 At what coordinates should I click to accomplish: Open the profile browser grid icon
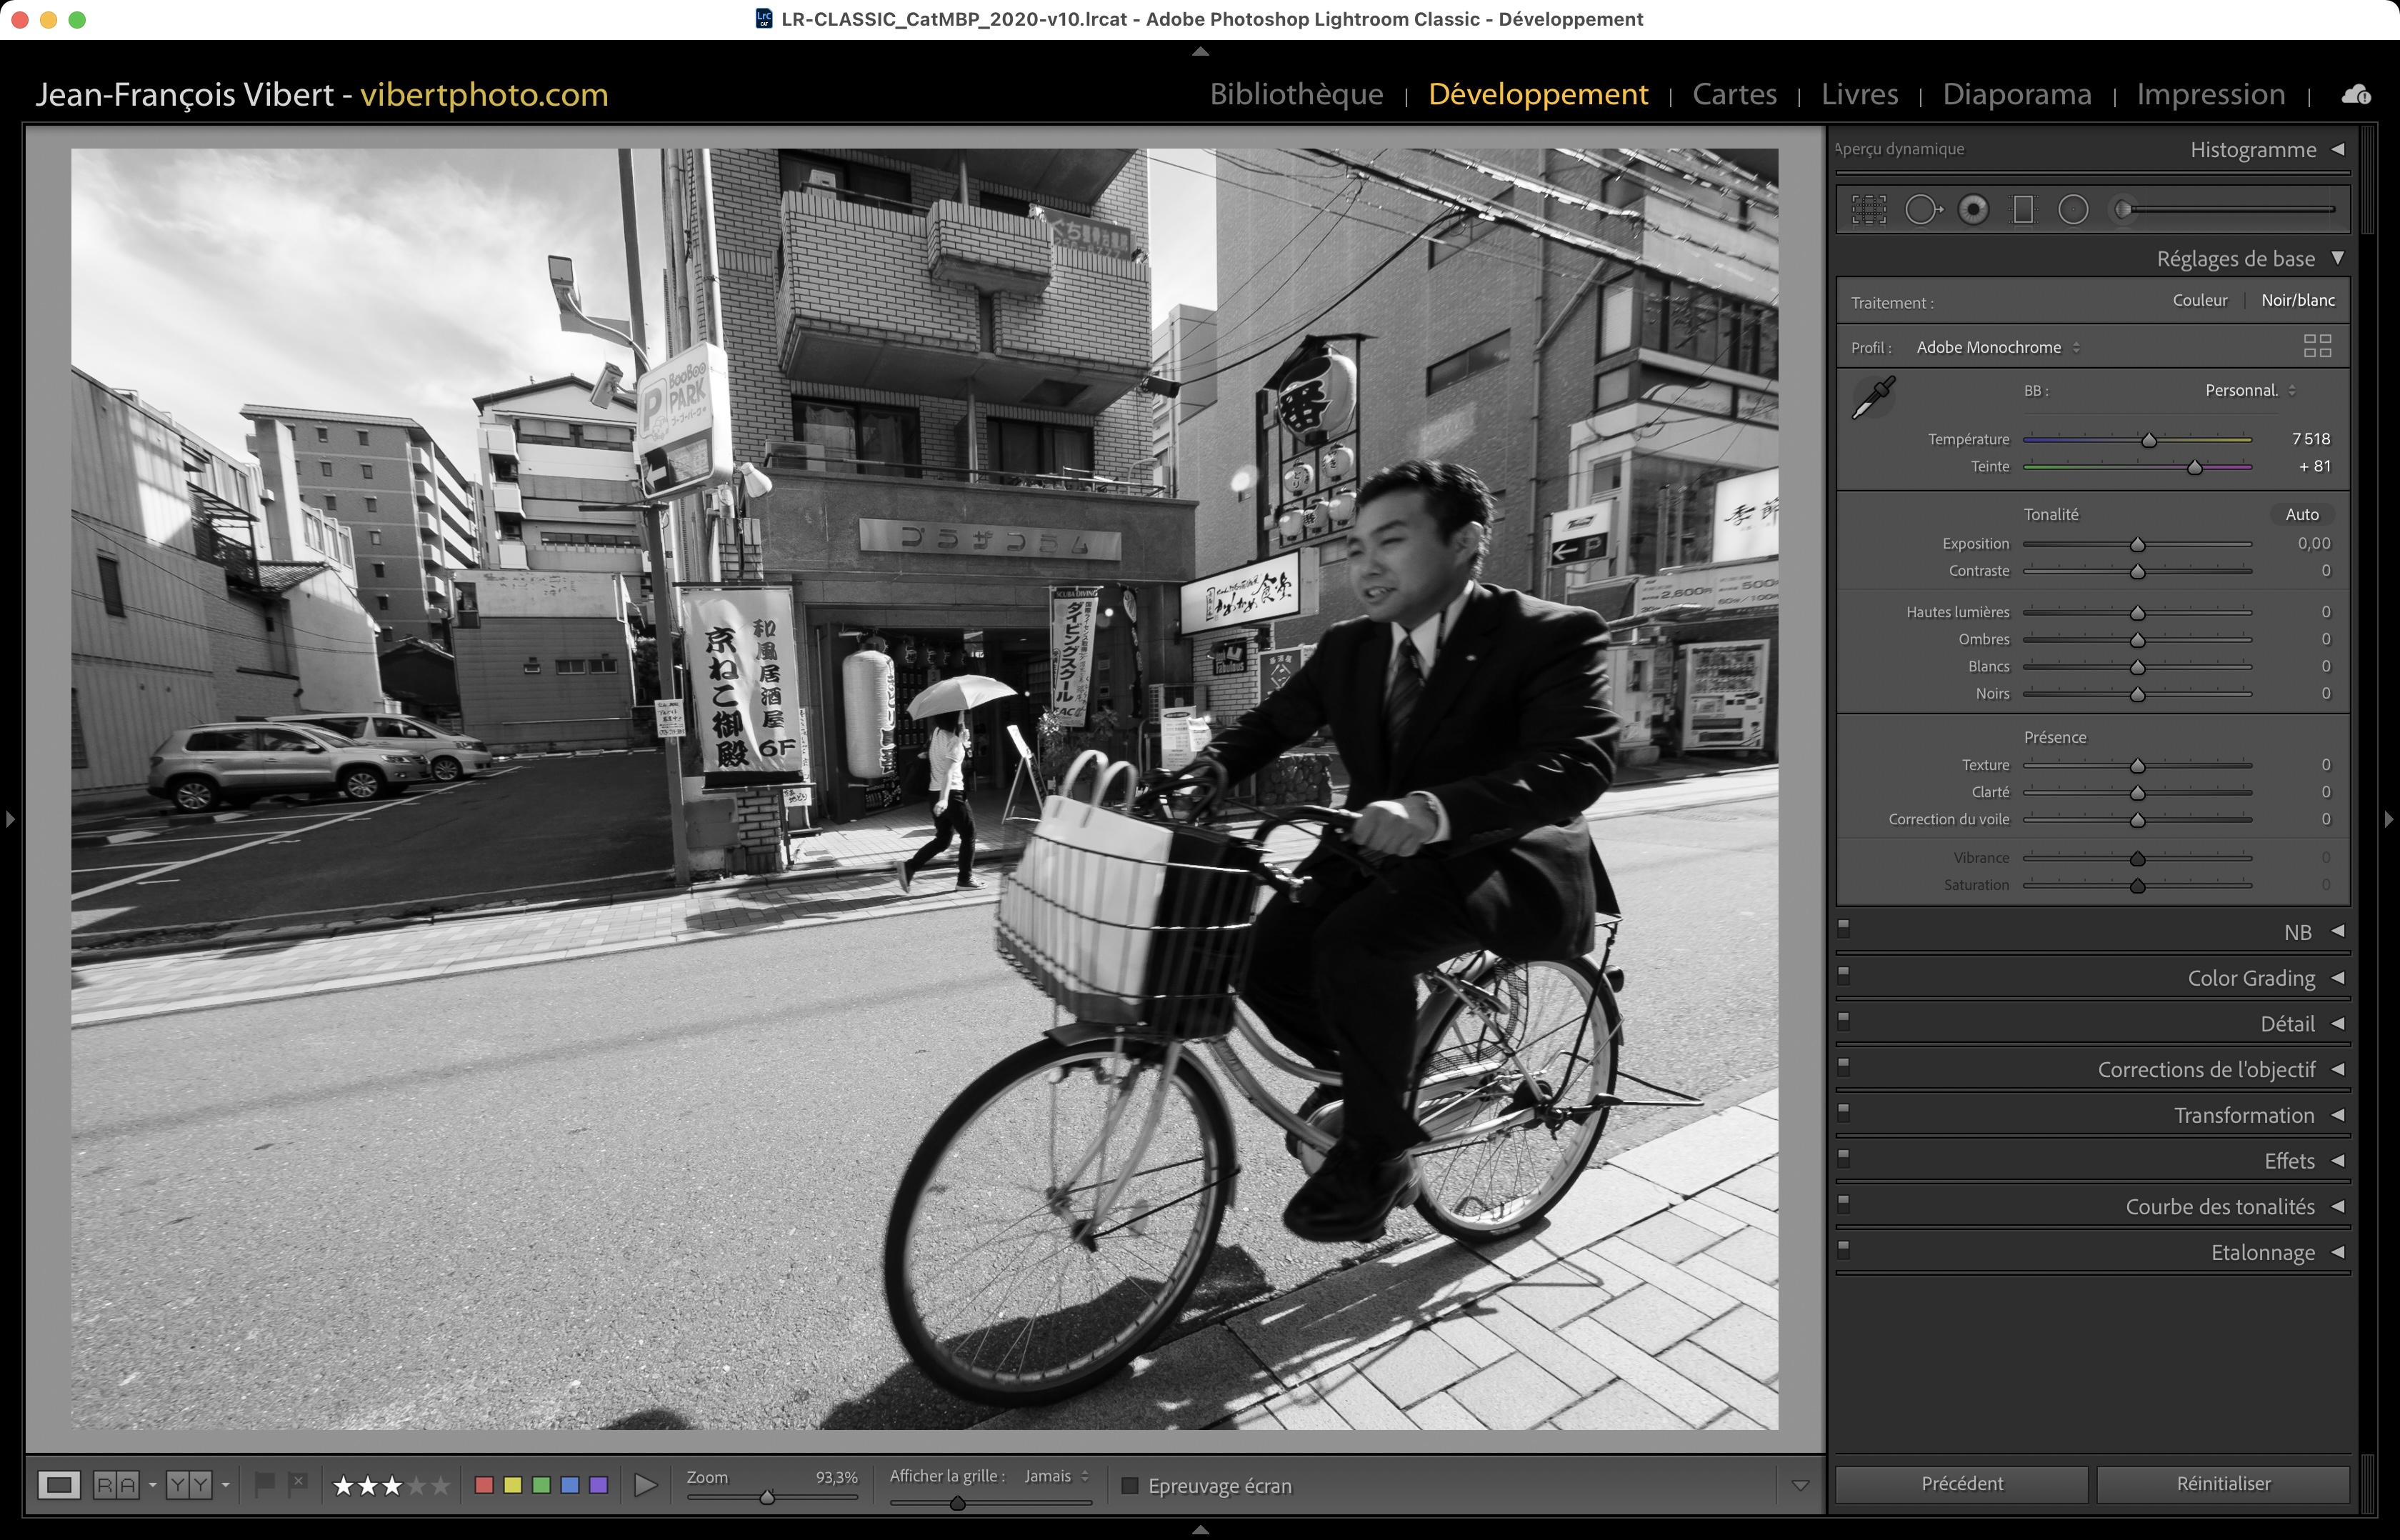[x=2317, y=346]
